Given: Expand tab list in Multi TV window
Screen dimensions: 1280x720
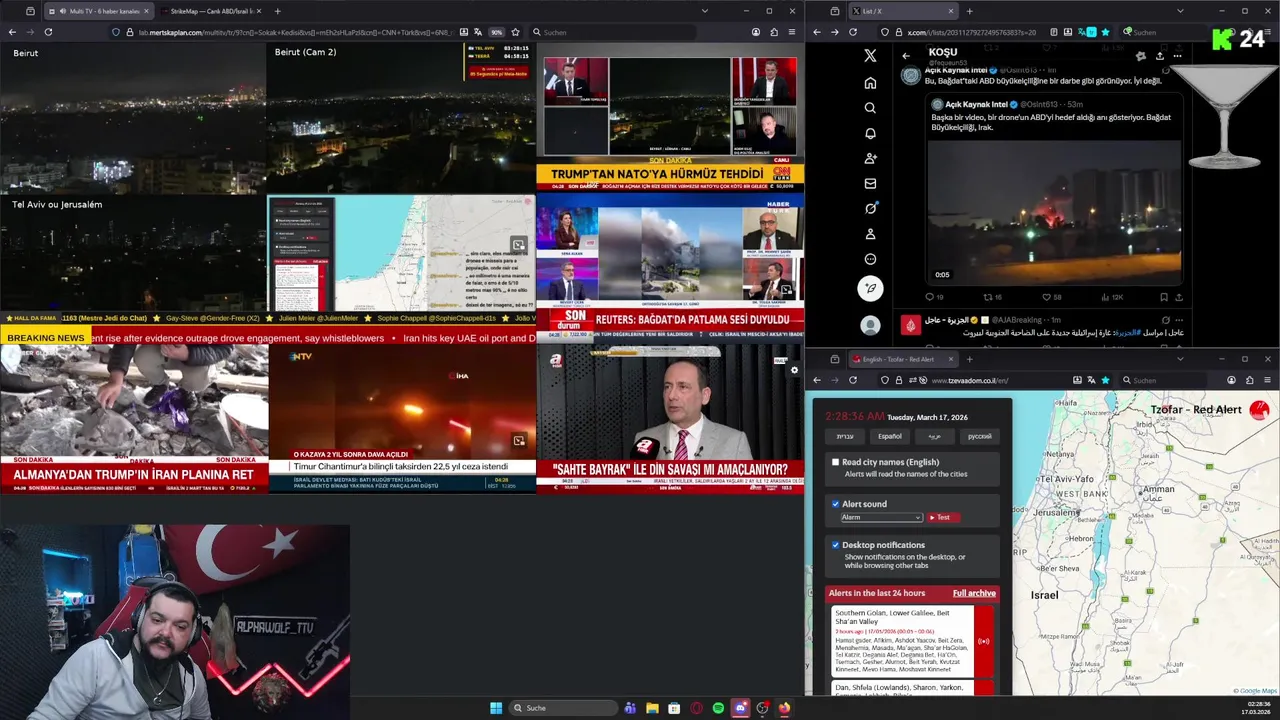Looking at the screenshot, I should pos(704,11).
